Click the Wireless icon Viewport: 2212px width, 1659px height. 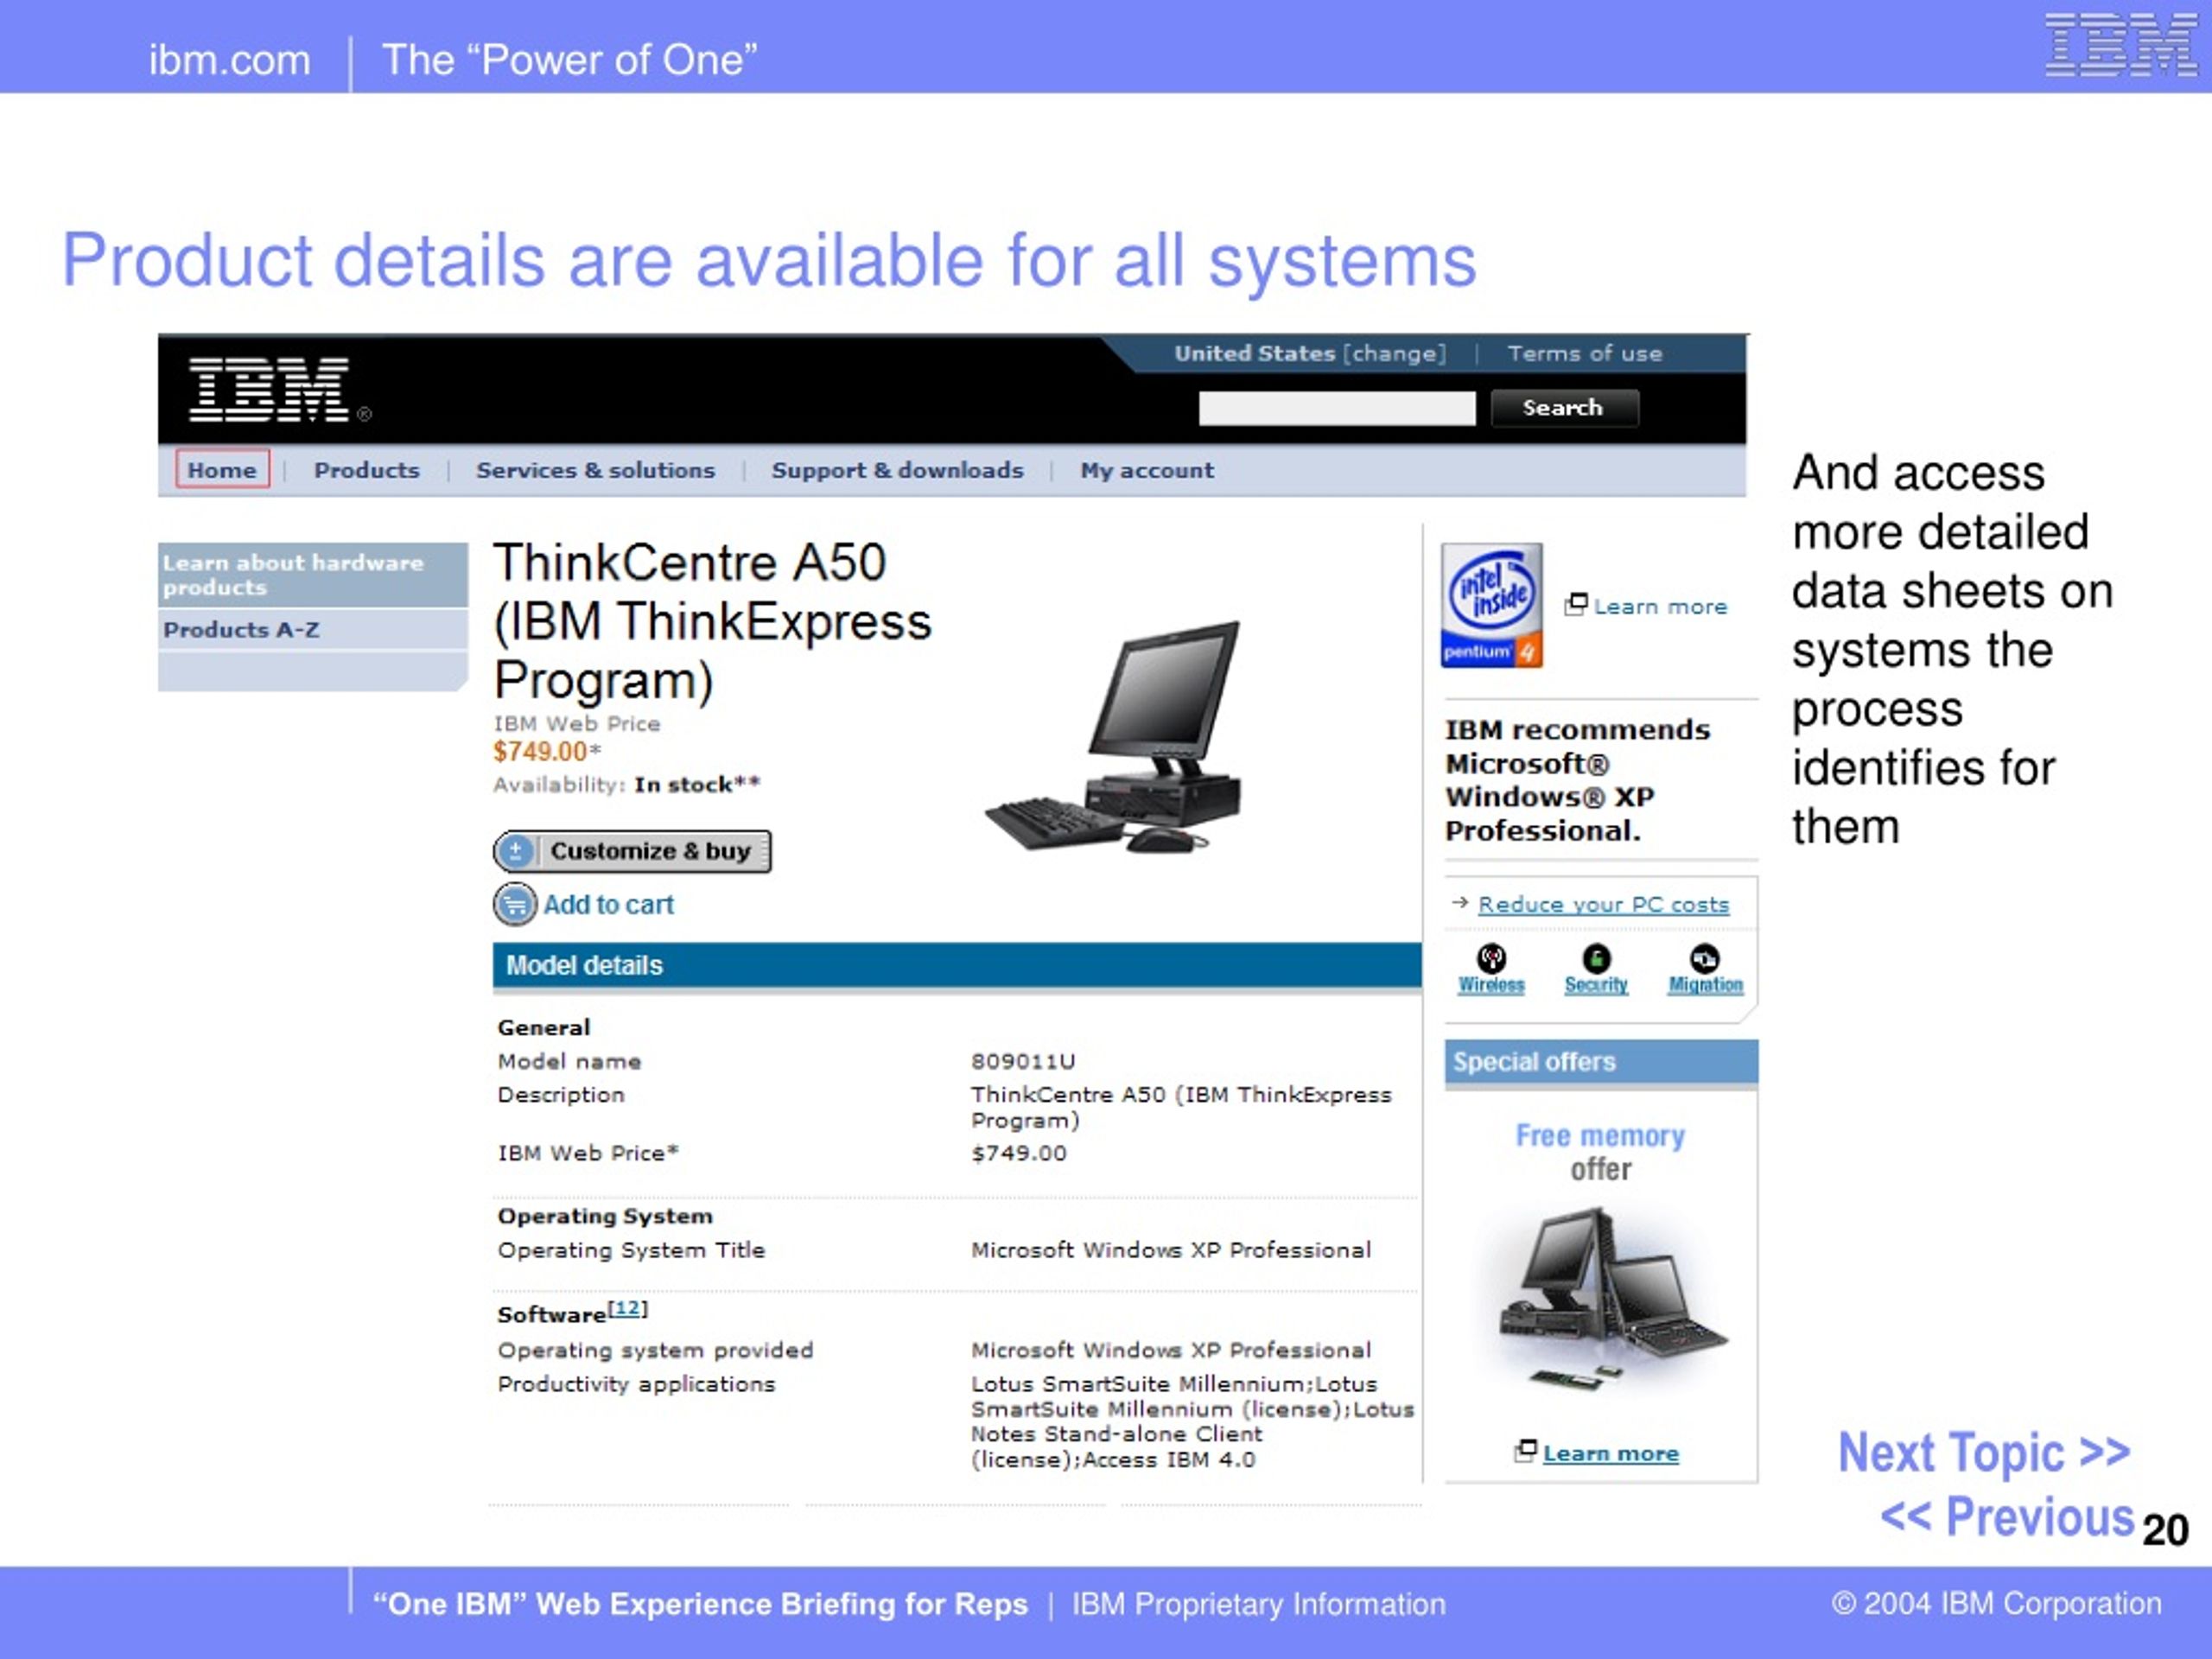point(1491,958)
